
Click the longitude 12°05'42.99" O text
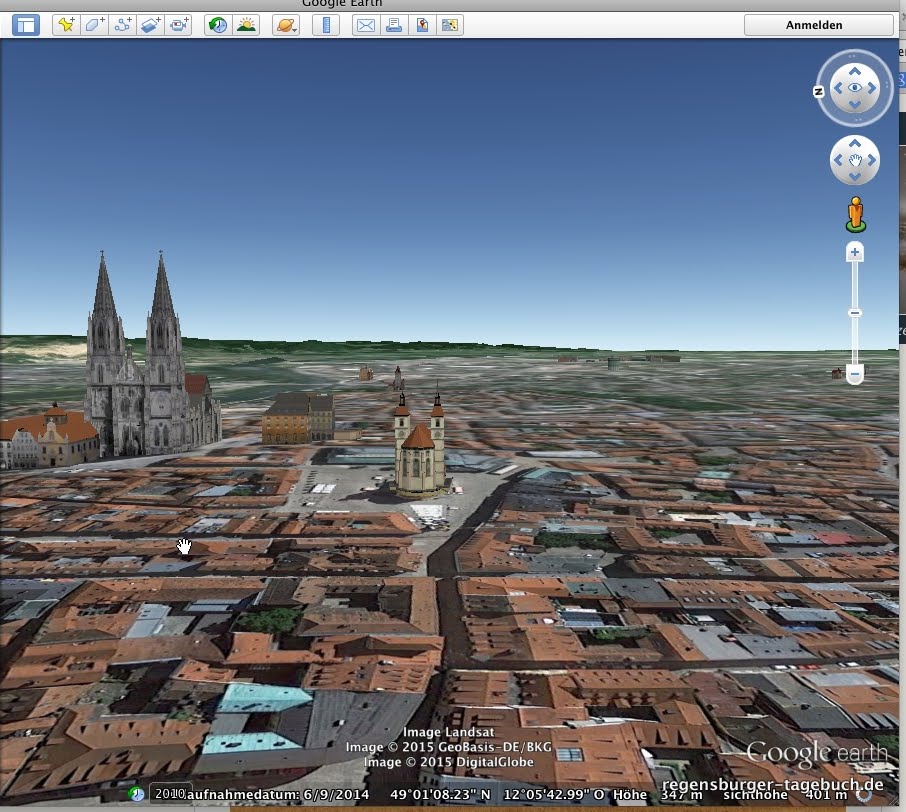point(554,794)
